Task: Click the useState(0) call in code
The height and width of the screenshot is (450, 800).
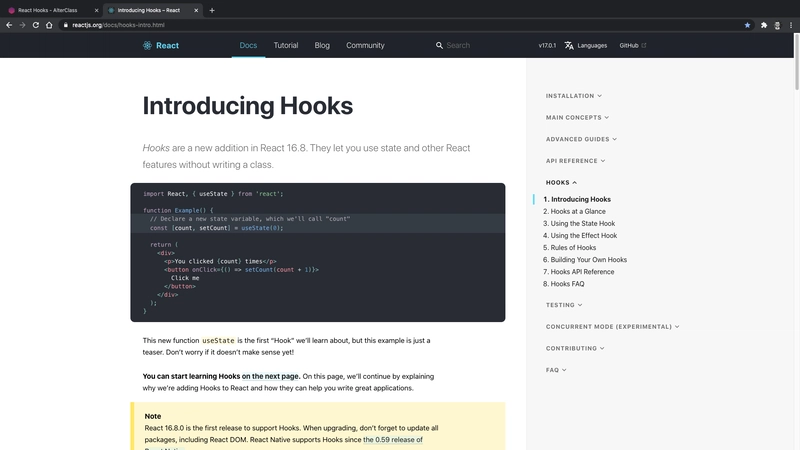Action: pos(260,228)
